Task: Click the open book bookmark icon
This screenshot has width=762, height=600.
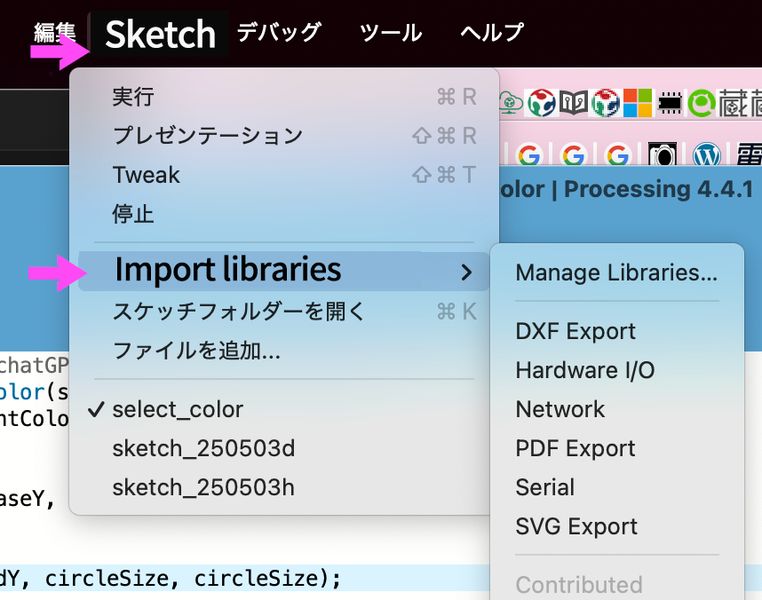Action: point(573,103)
